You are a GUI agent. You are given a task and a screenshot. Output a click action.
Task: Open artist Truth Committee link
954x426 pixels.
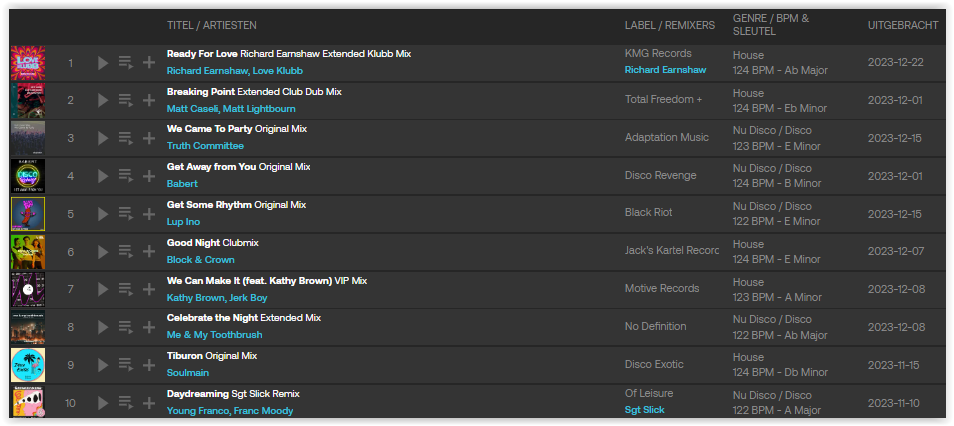(x=205, y=146)
